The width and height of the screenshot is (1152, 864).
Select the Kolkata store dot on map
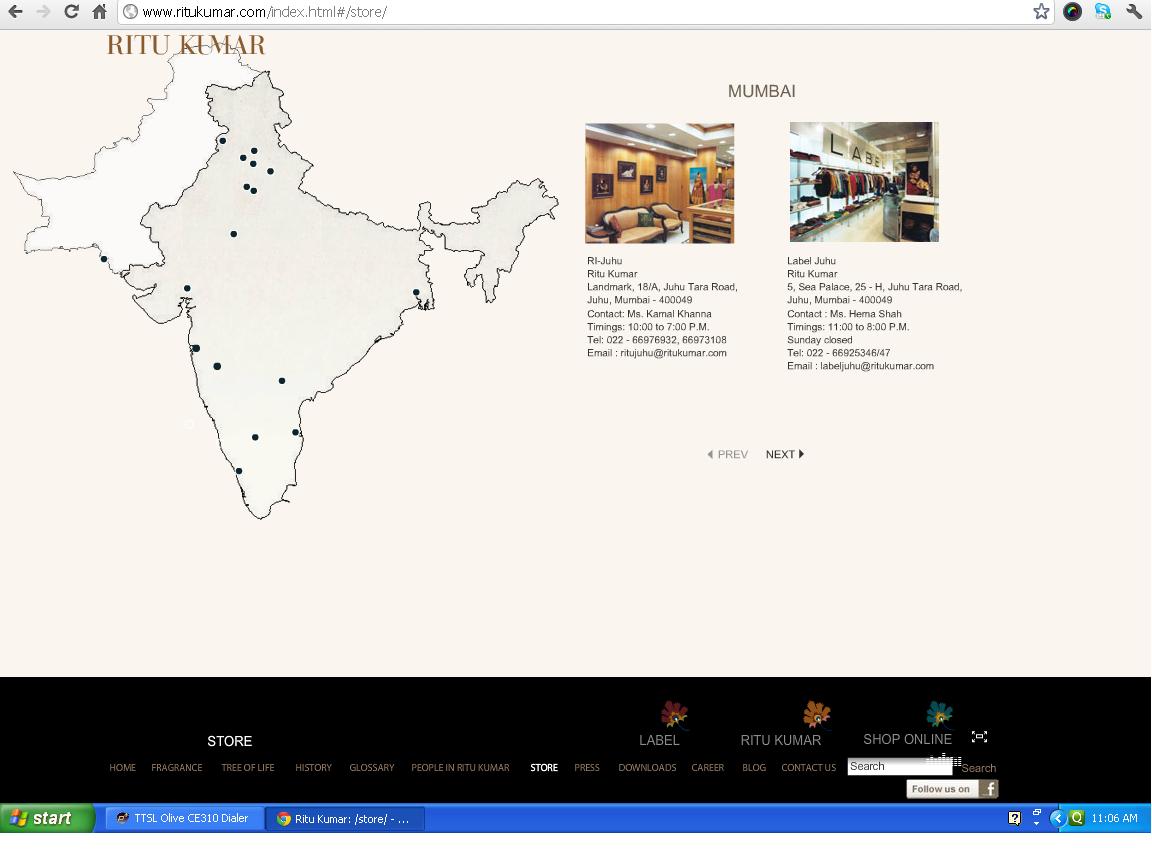click(416, 292)
